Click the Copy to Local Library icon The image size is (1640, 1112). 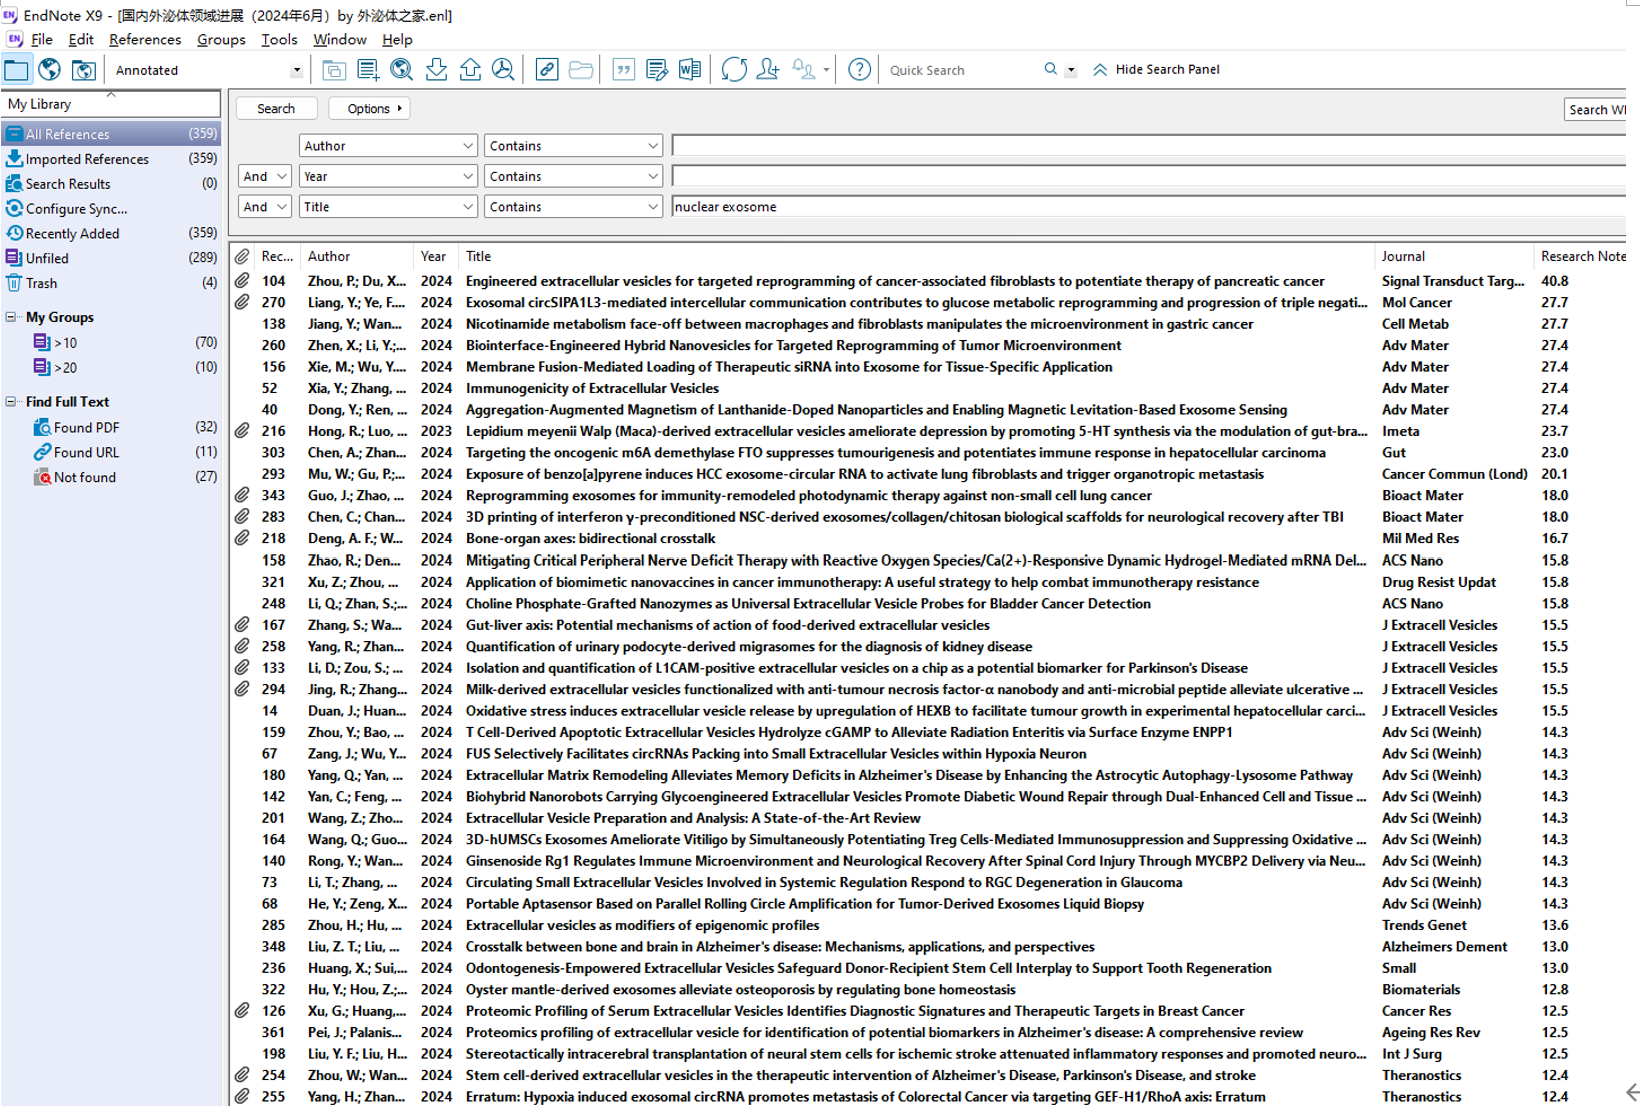[334, 70]
